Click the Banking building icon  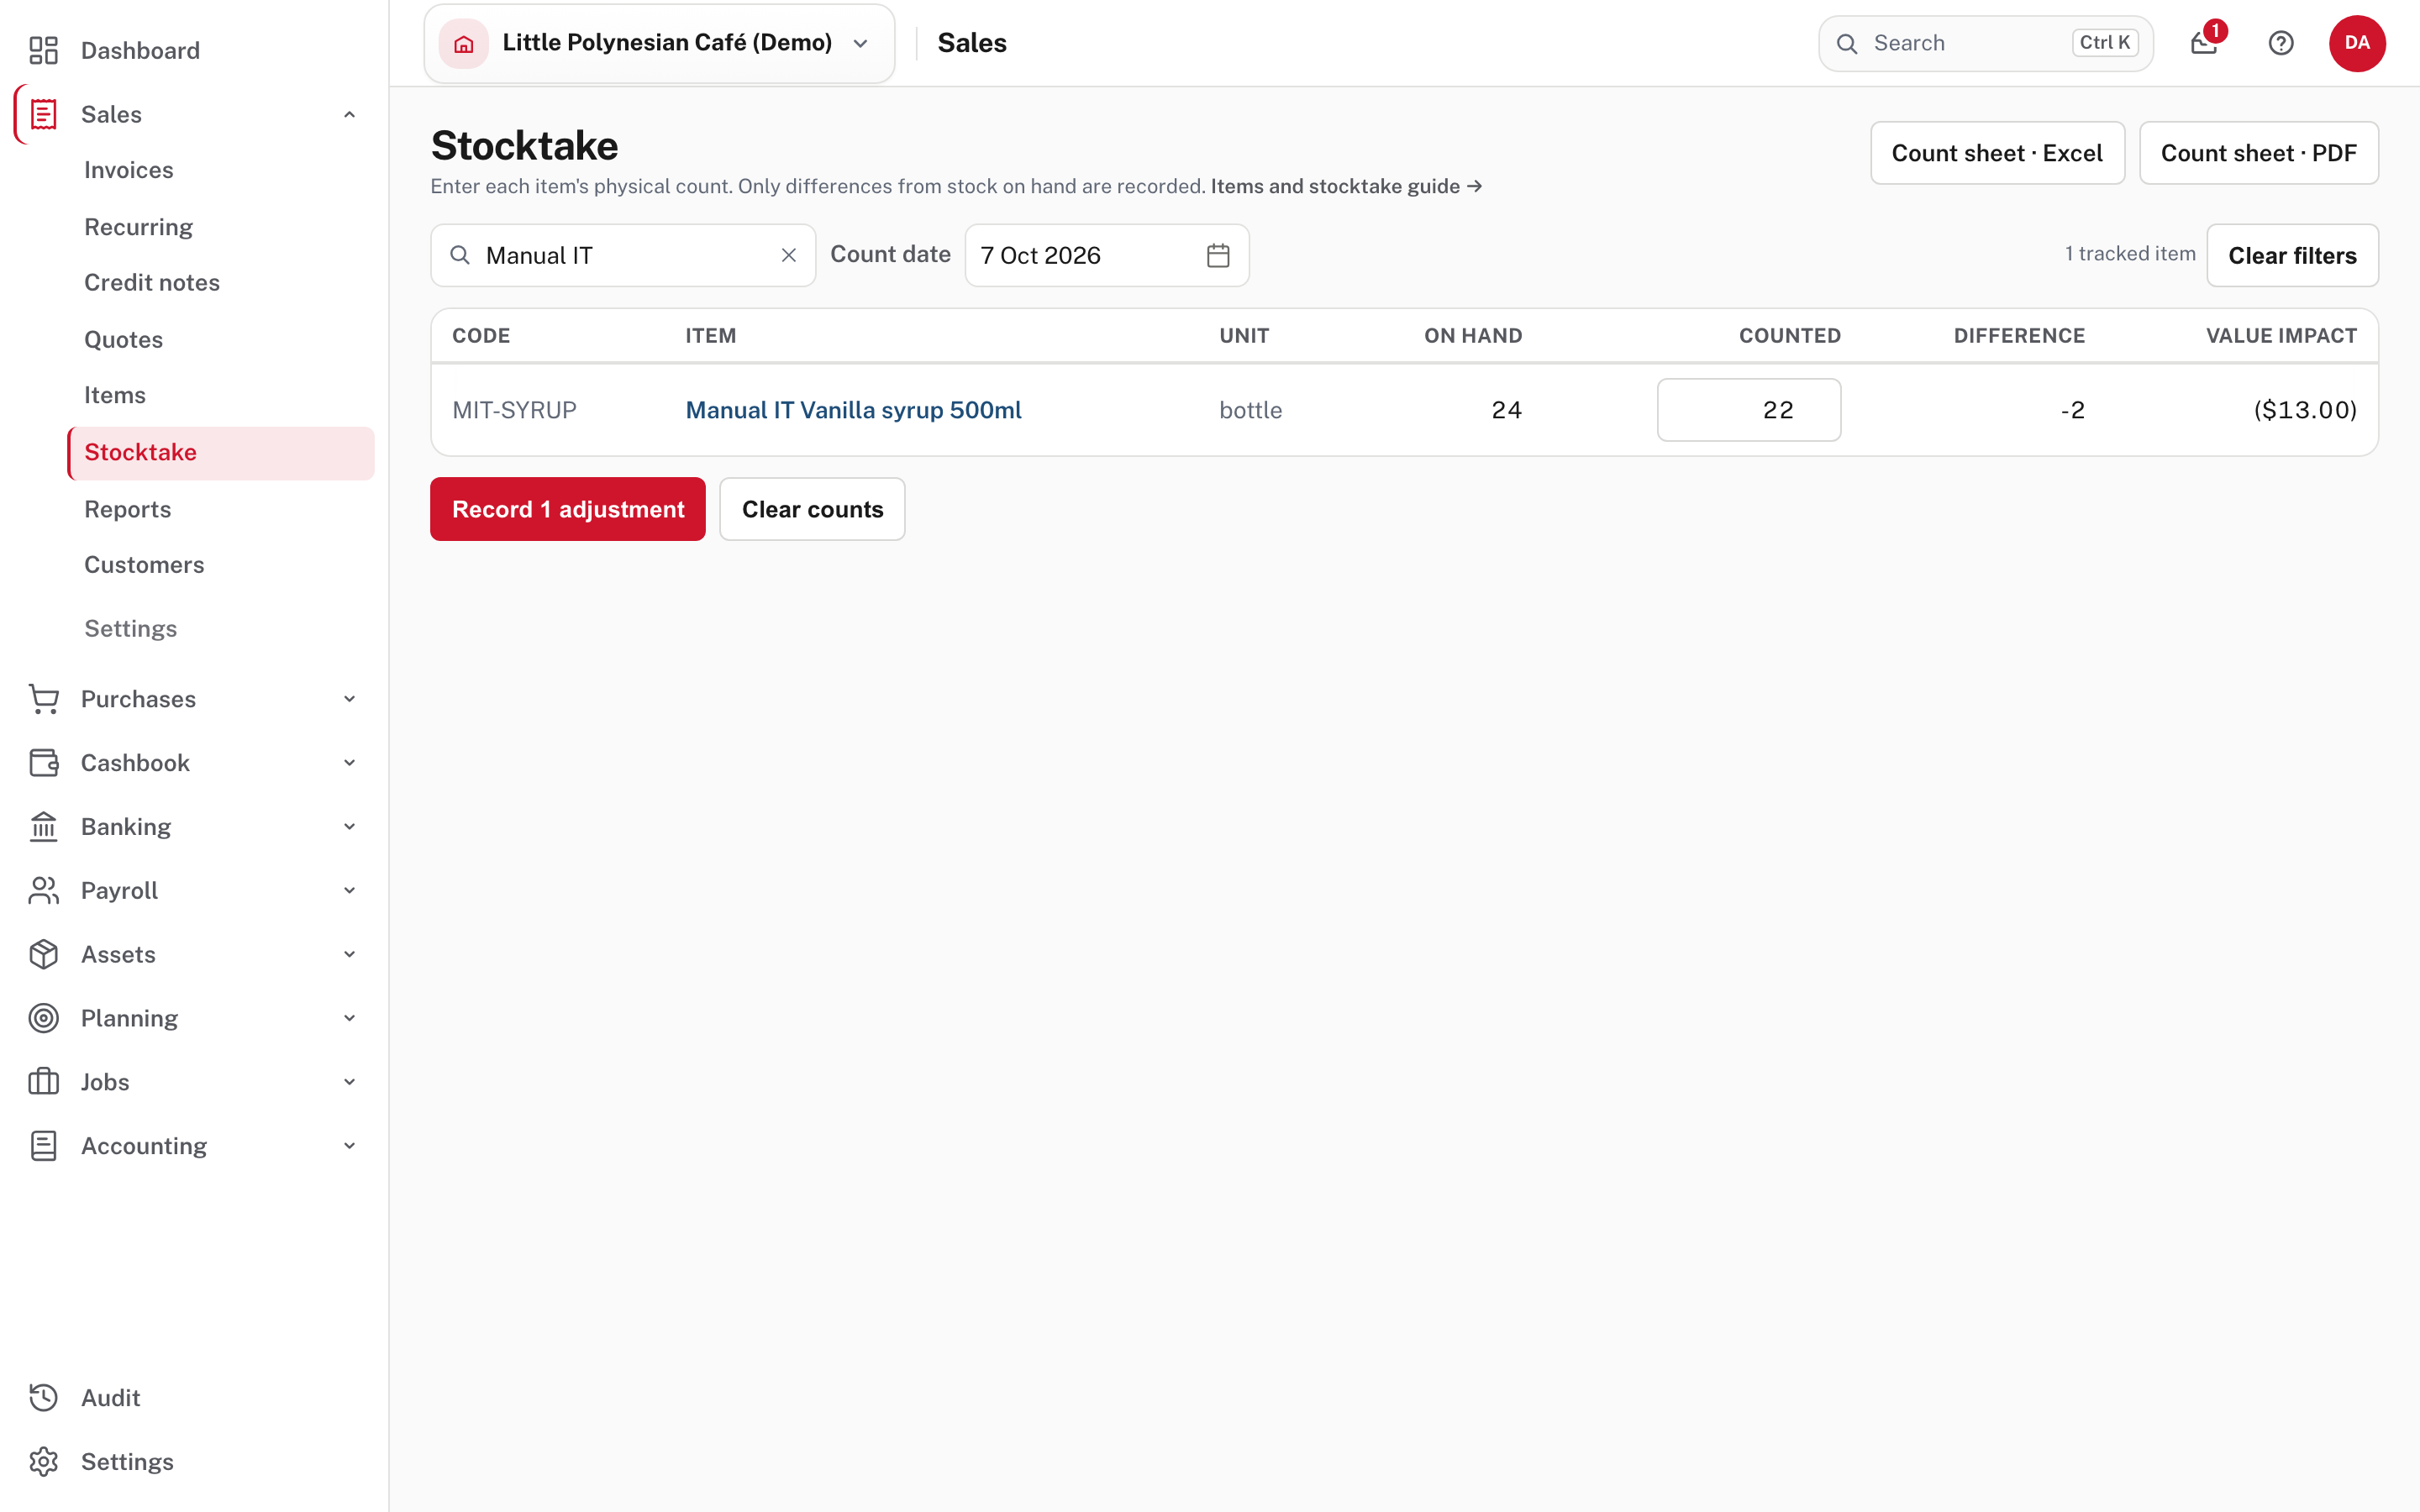coord(44,827)
